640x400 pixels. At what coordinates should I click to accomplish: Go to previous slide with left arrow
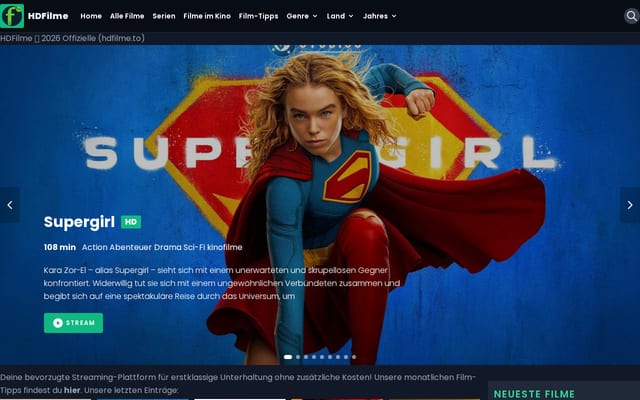10,205
